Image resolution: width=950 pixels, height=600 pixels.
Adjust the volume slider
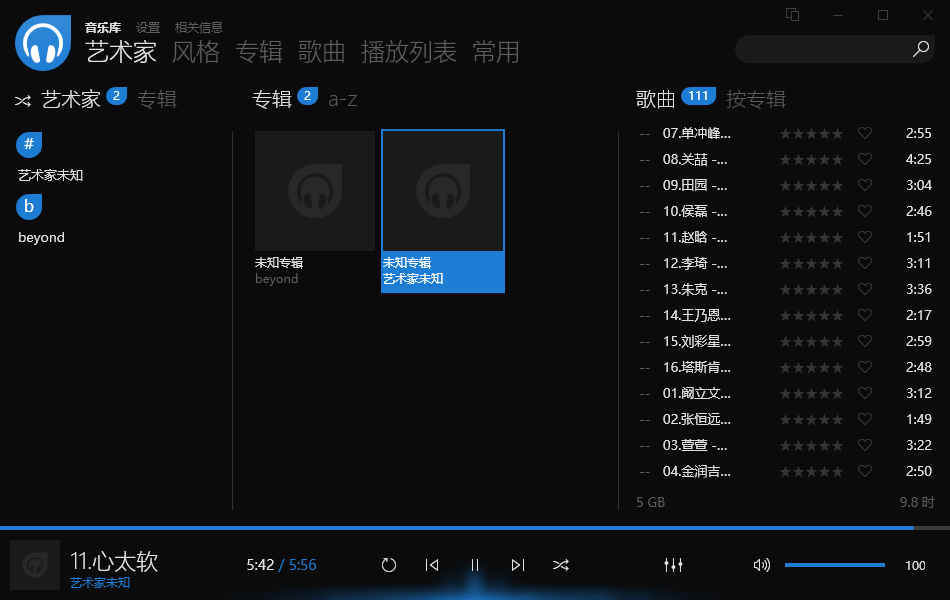(834, 565)
